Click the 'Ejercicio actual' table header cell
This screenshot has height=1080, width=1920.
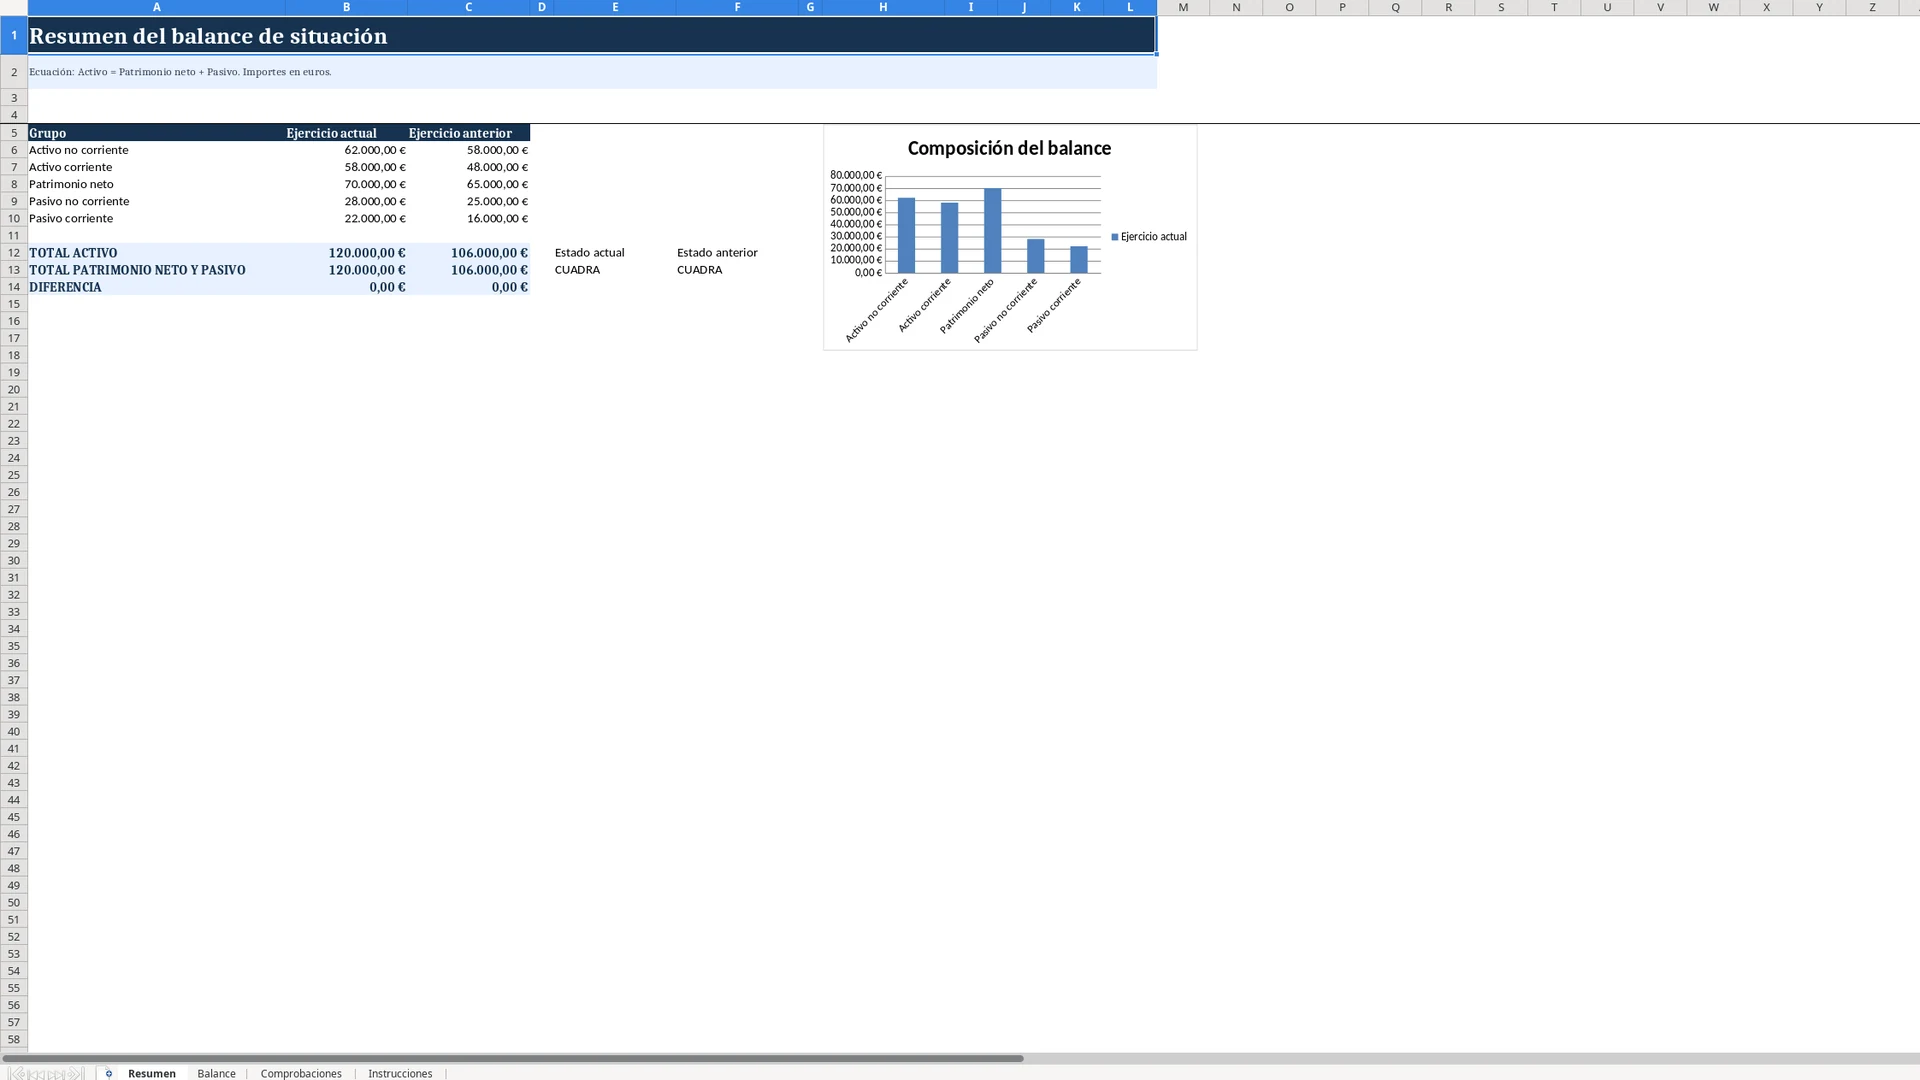(347, 133)
